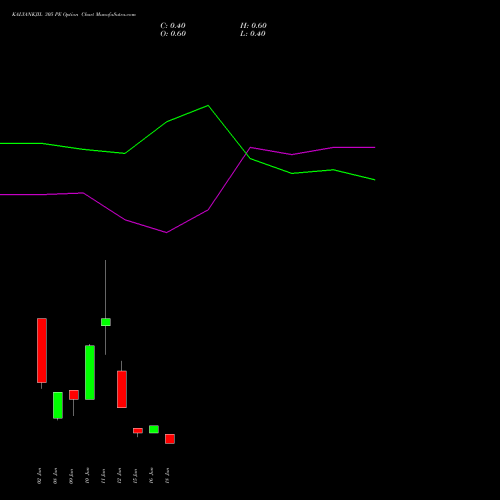Click the tall green candlestick for 10 Jun
This screenshot has width=500, height=500.
90,372
